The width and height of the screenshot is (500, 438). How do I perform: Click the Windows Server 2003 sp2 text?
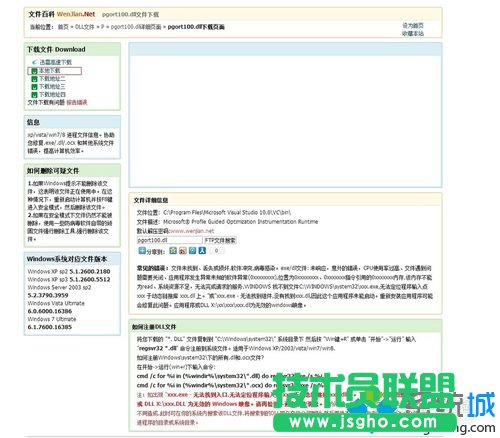[59, 287]
